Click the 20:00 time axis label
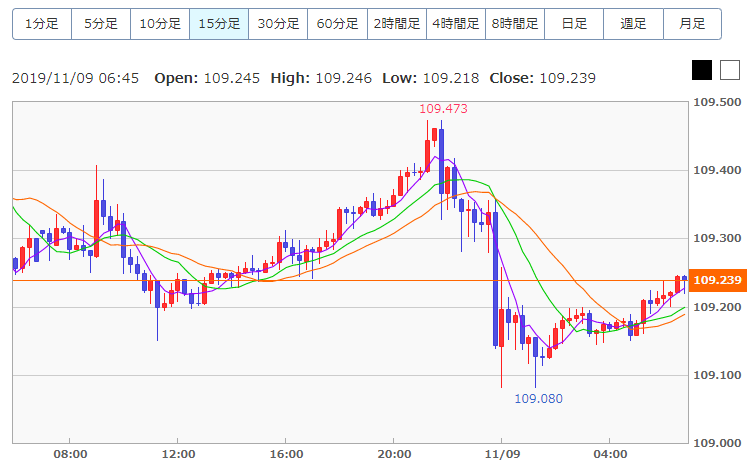Screen dimensions: 754x471 pos(394,454)
